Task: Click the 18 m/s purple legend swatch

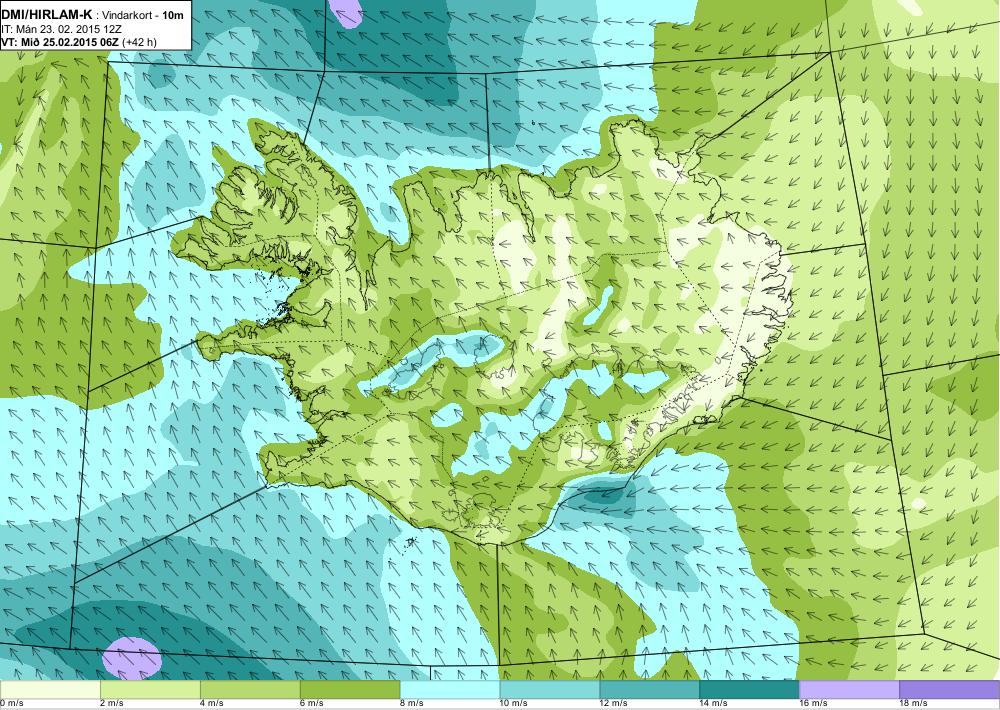Action: 950,689
